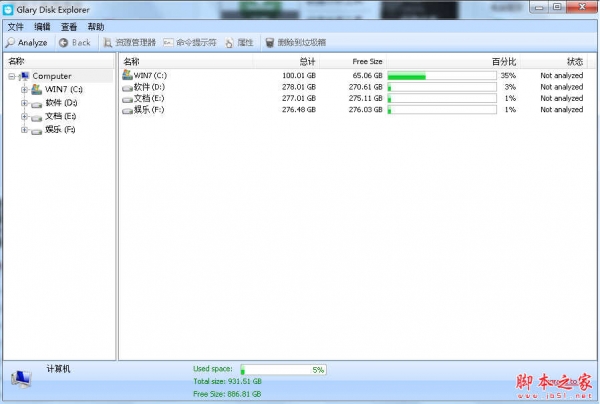Sort by the Free Size column header
Screen dimensions: 600x404
353,61
